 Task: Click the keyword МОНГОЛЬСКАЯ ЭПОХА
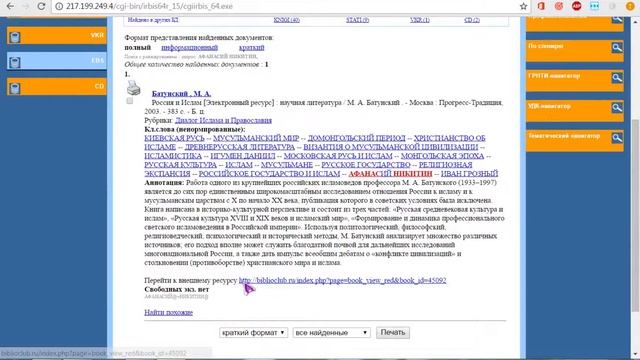click(x=442, y=156)
